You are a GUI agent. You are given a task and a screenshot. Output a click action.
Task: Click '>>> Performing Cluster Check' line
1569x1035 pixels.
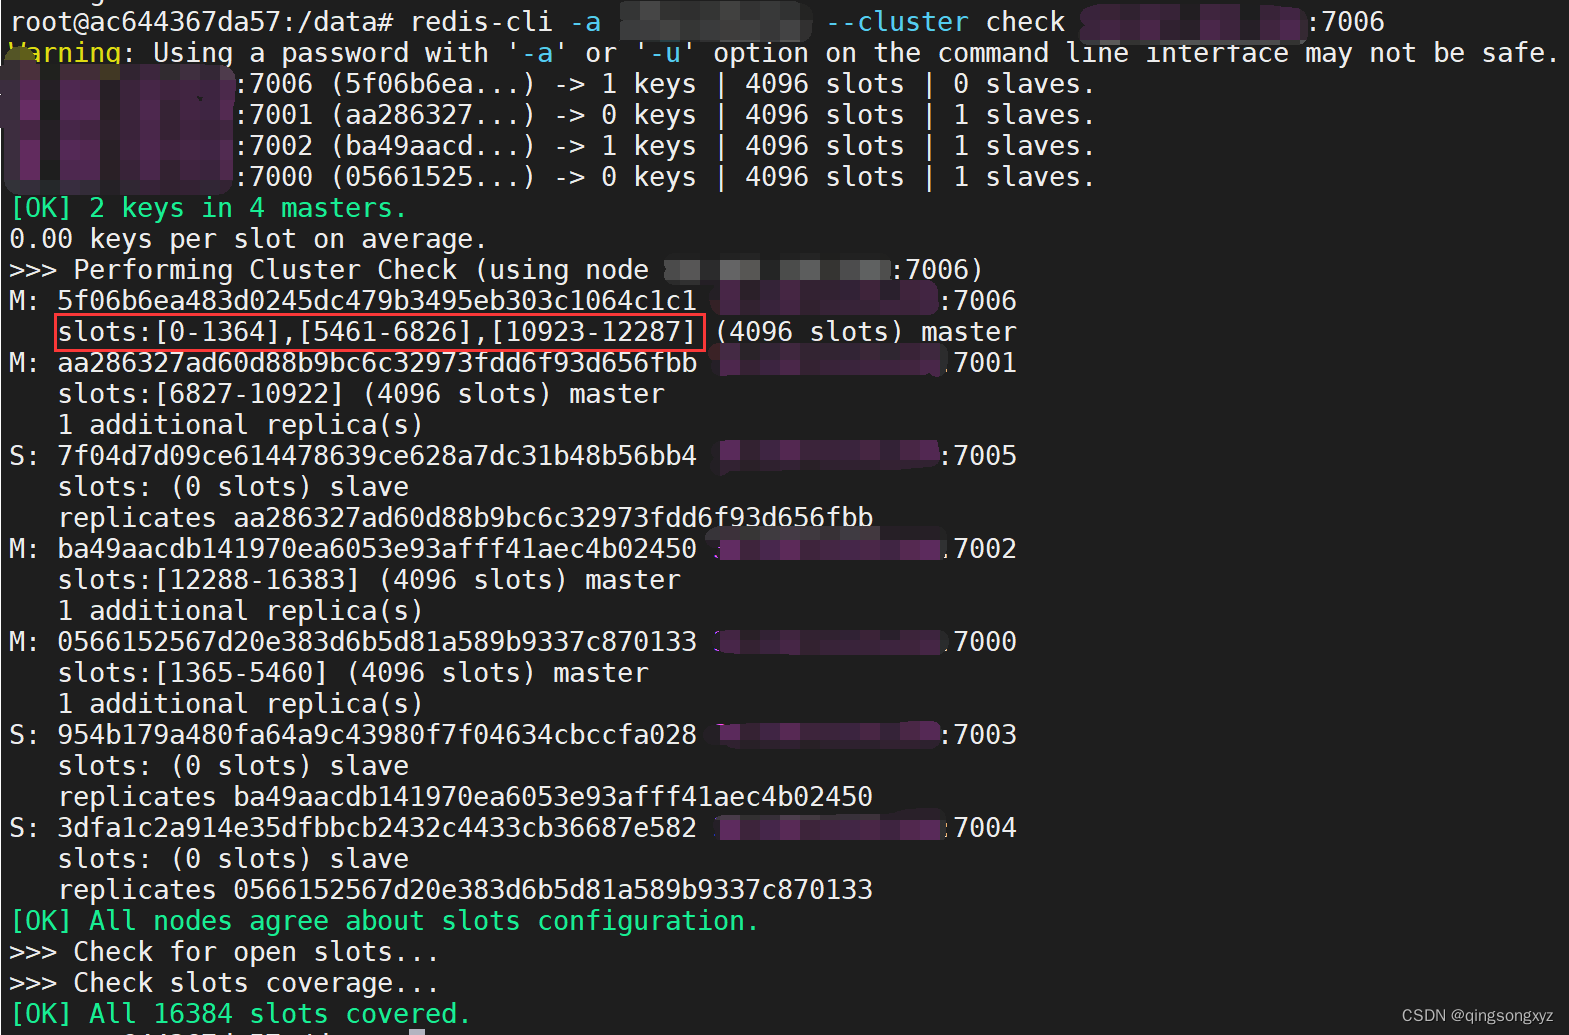(496, 270)
